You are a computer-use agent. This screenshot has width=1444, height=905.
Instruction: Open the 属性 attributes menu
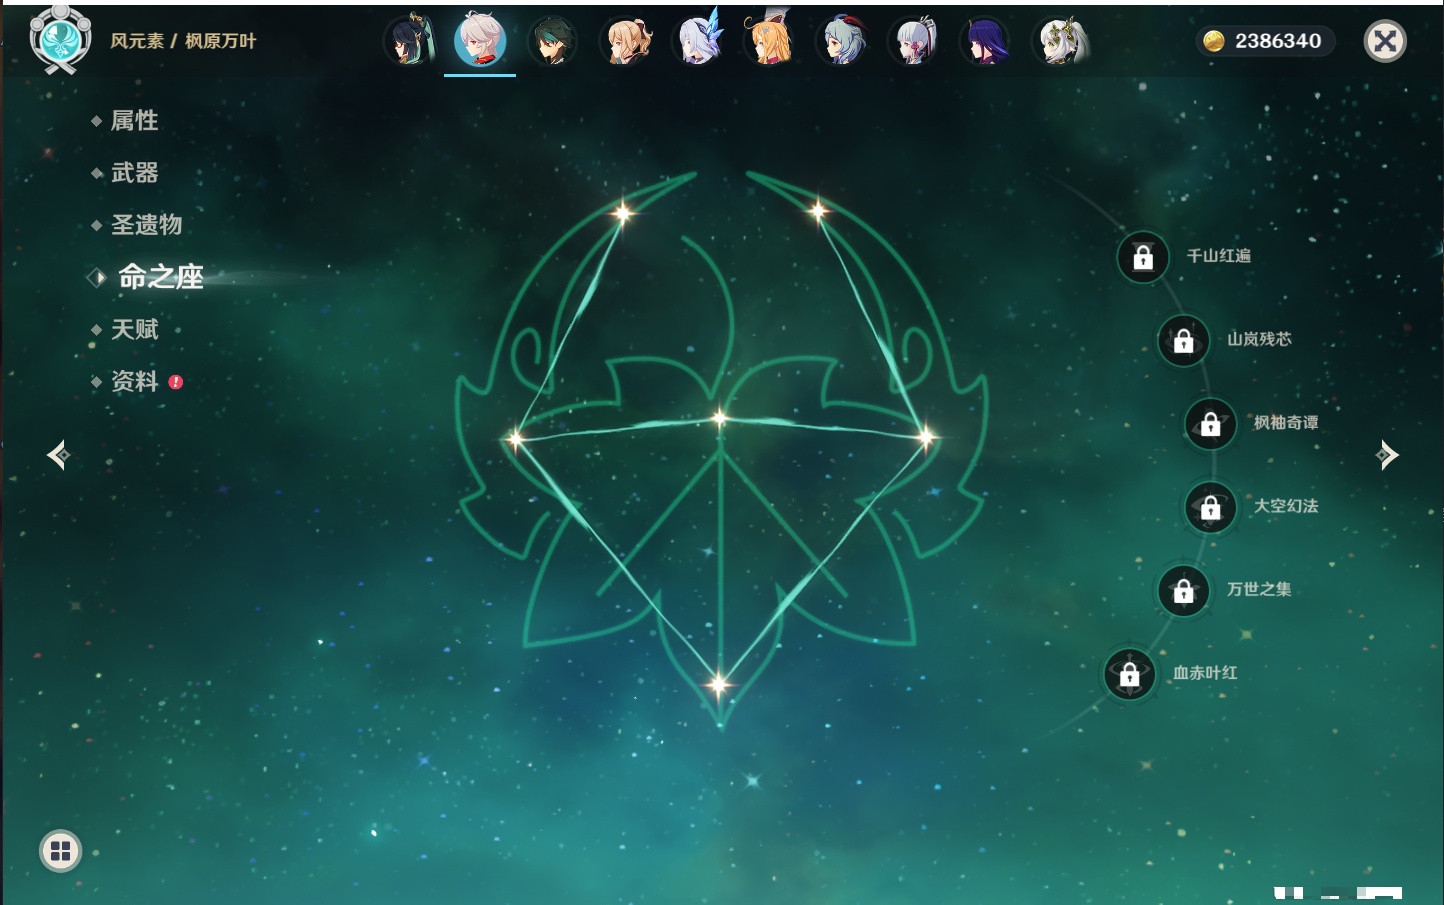coord(134,121)
